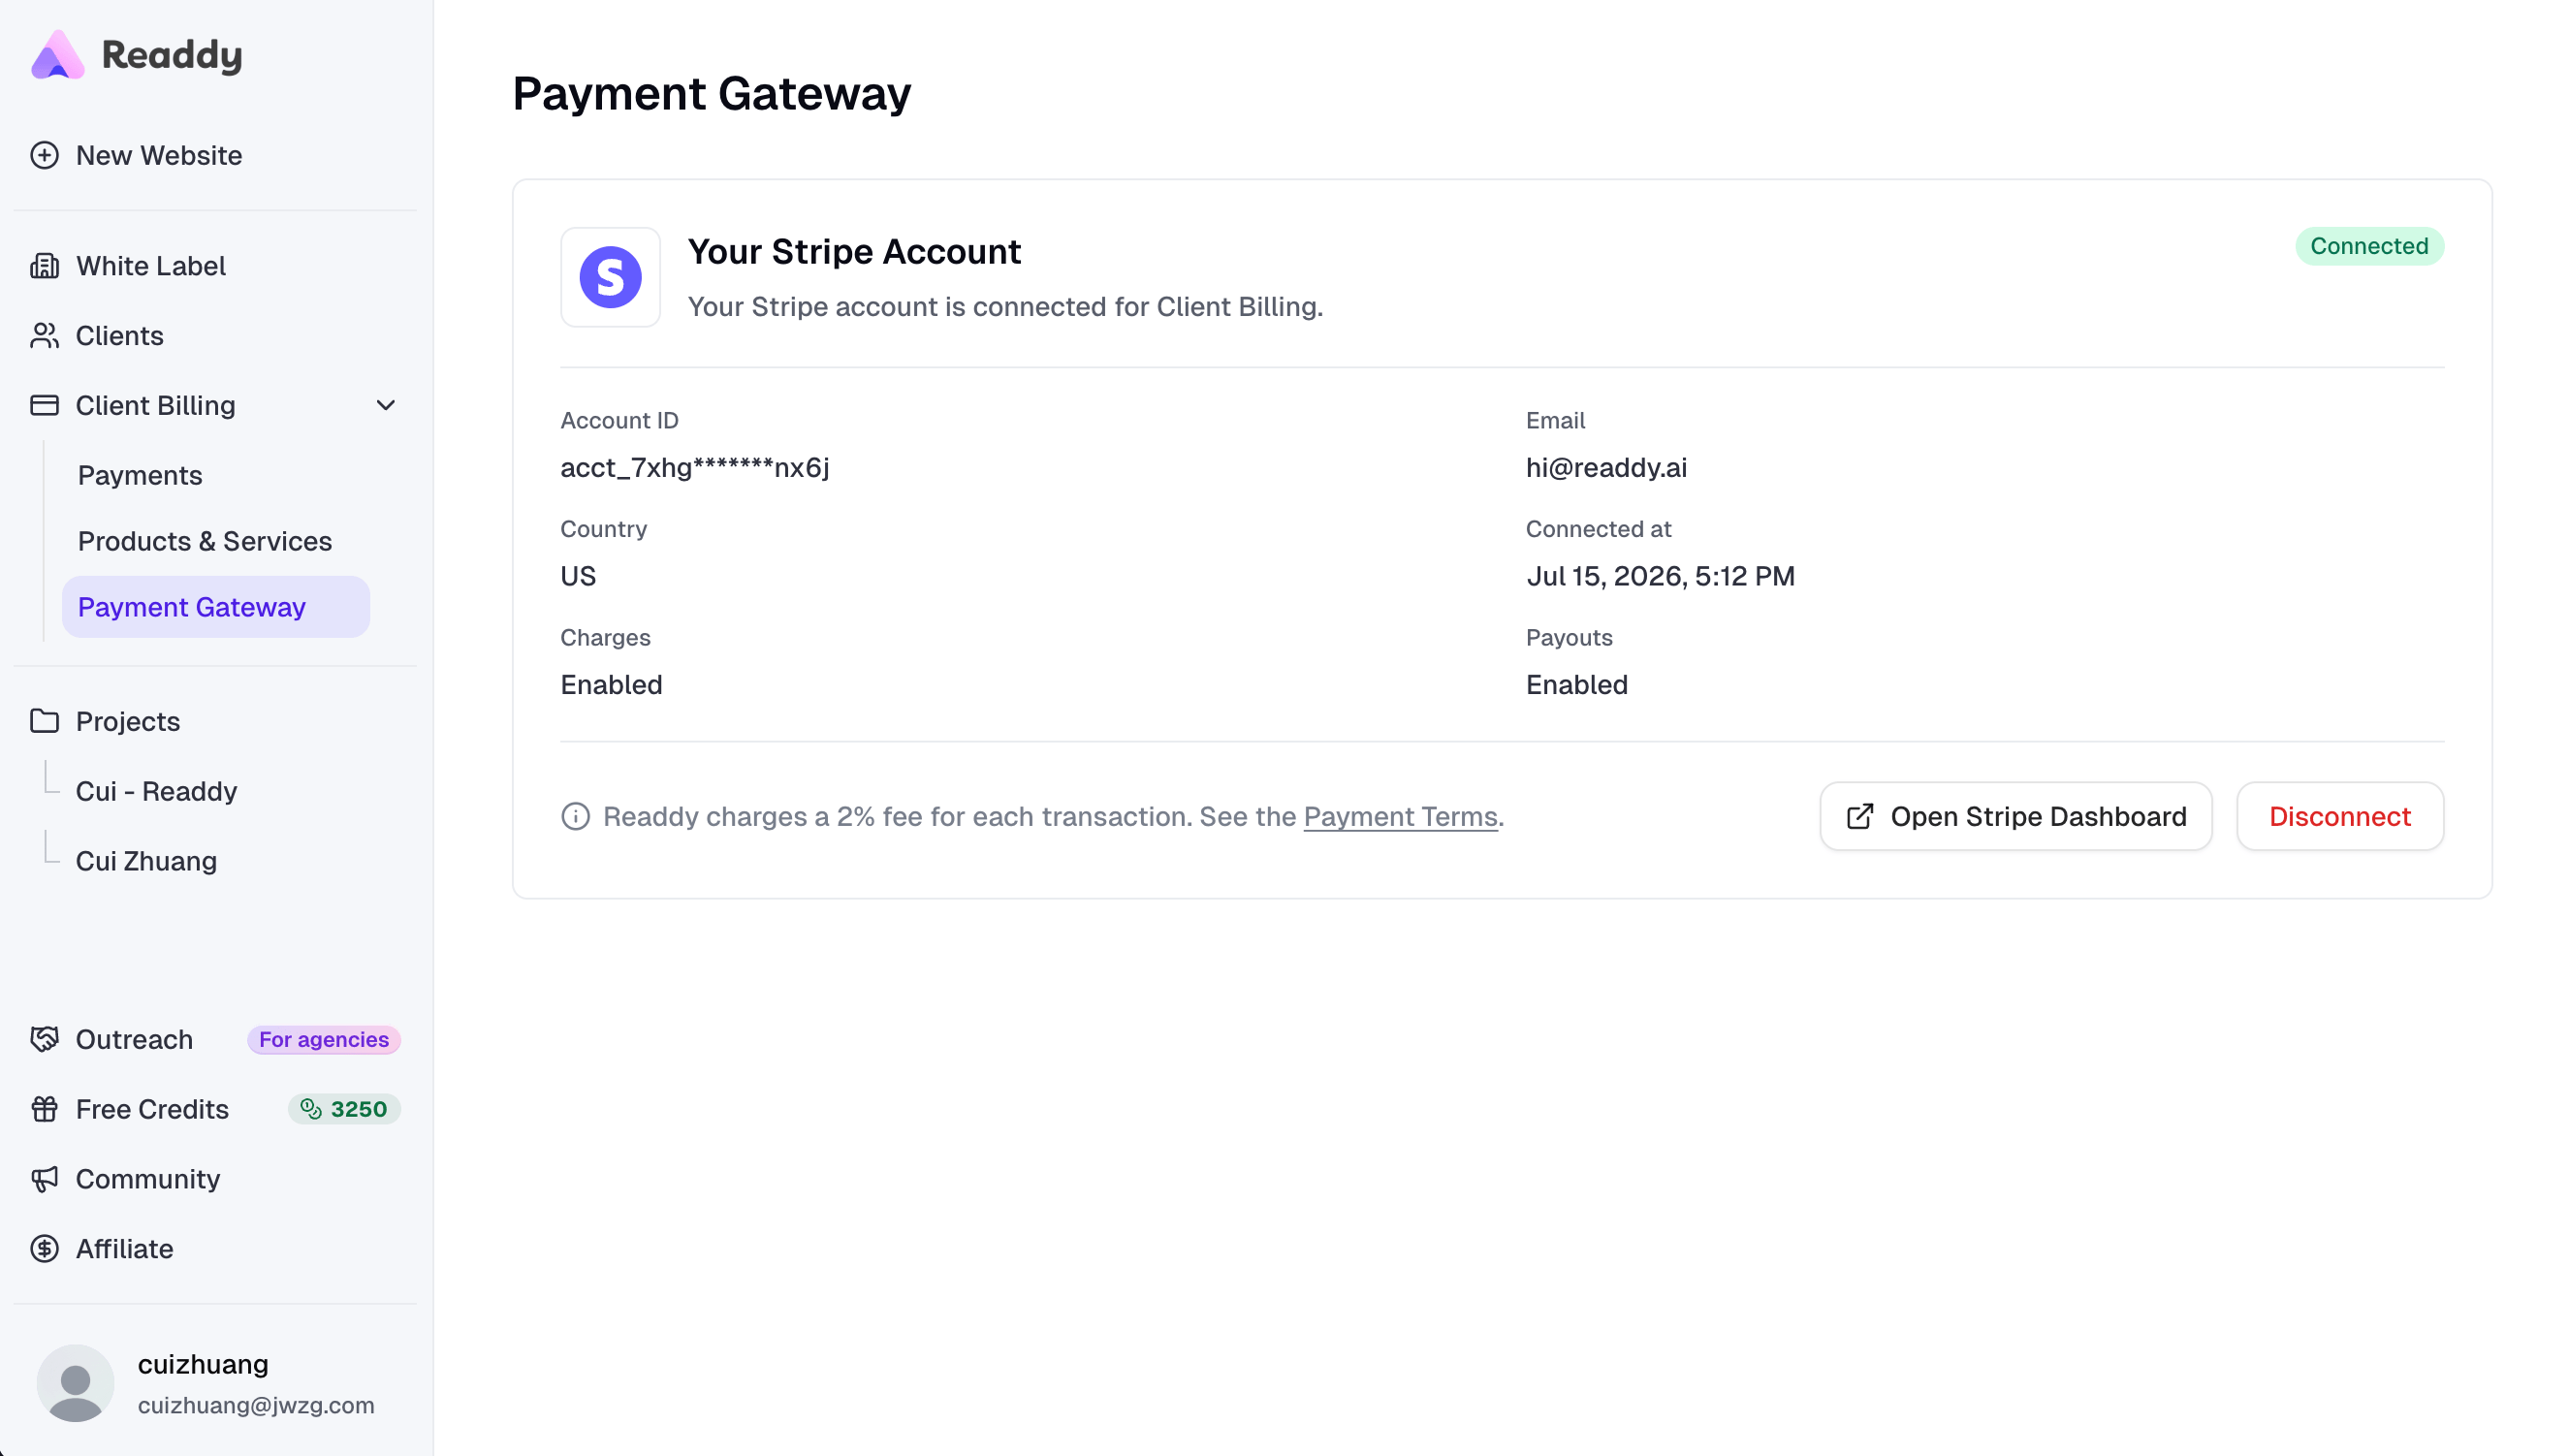Open the Payment Terms link
The image size is (2569, 1456).
pyautogui.click(x=1400, y=816)
